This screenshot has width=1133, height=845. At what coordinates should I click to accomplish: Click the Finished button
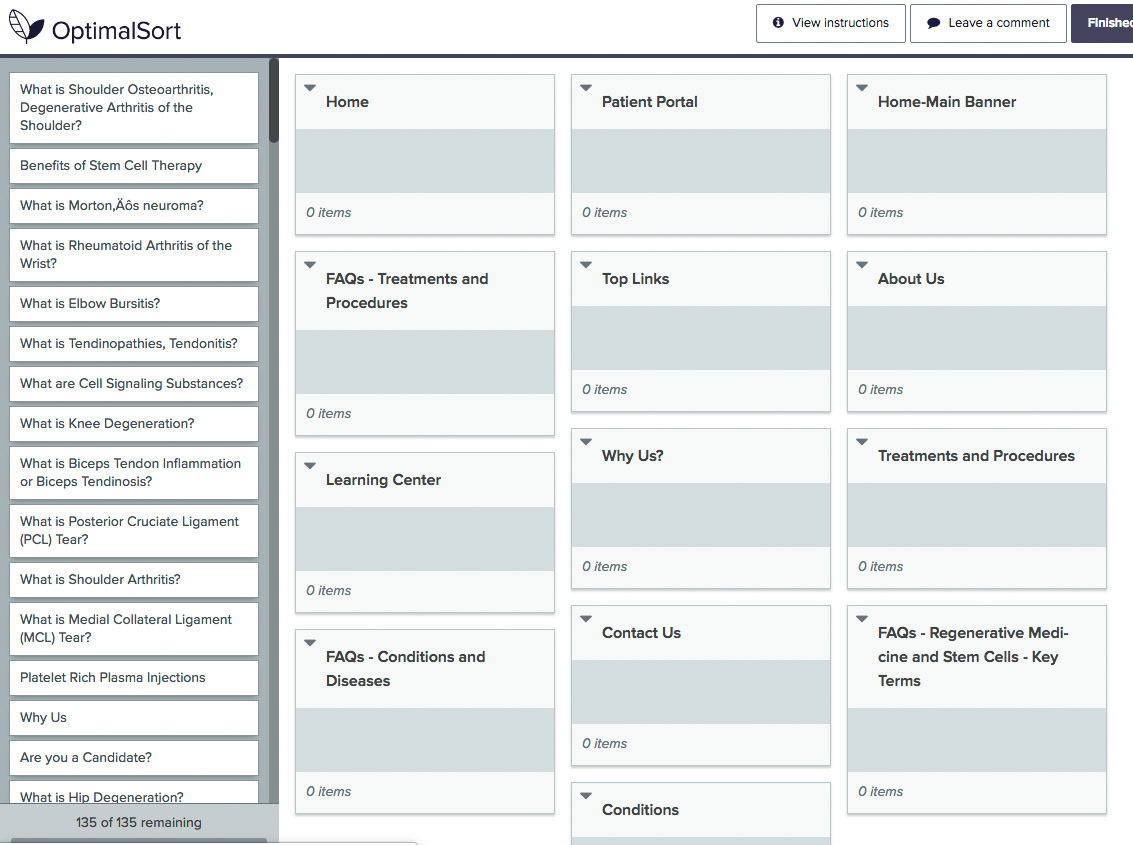click(1102, 23)
